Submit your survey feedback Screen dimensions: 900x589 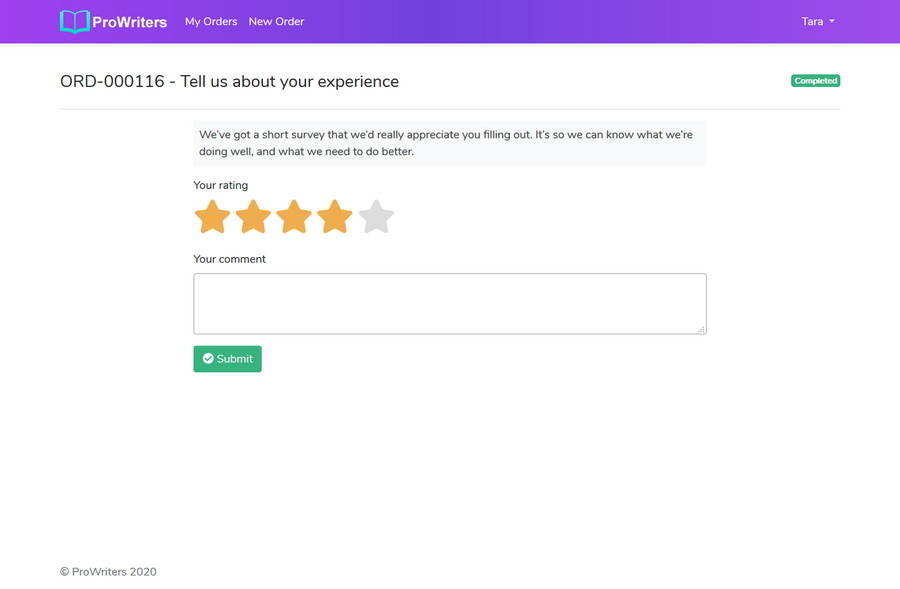click(x=227, y=358)
